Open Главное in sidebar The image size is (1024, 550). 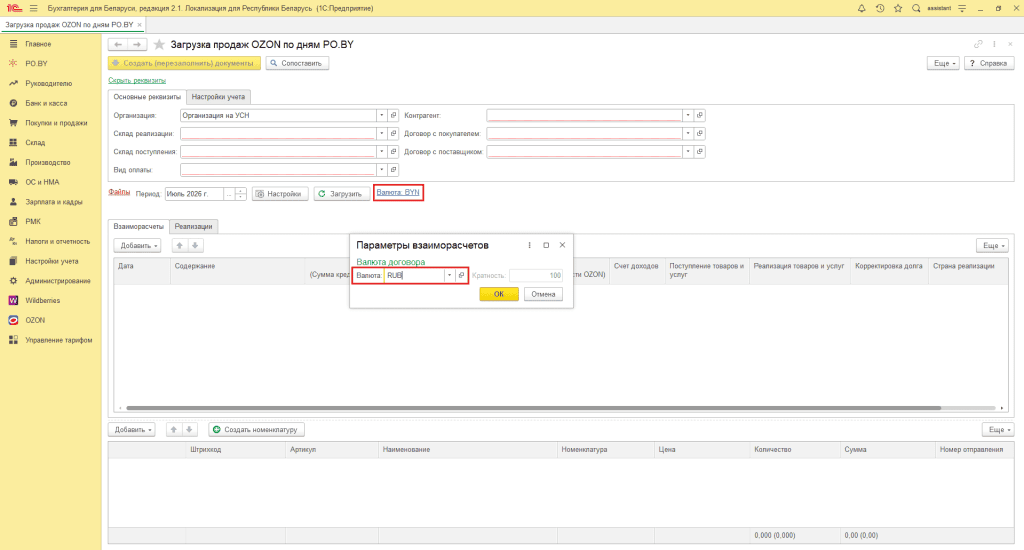(38, 44)
